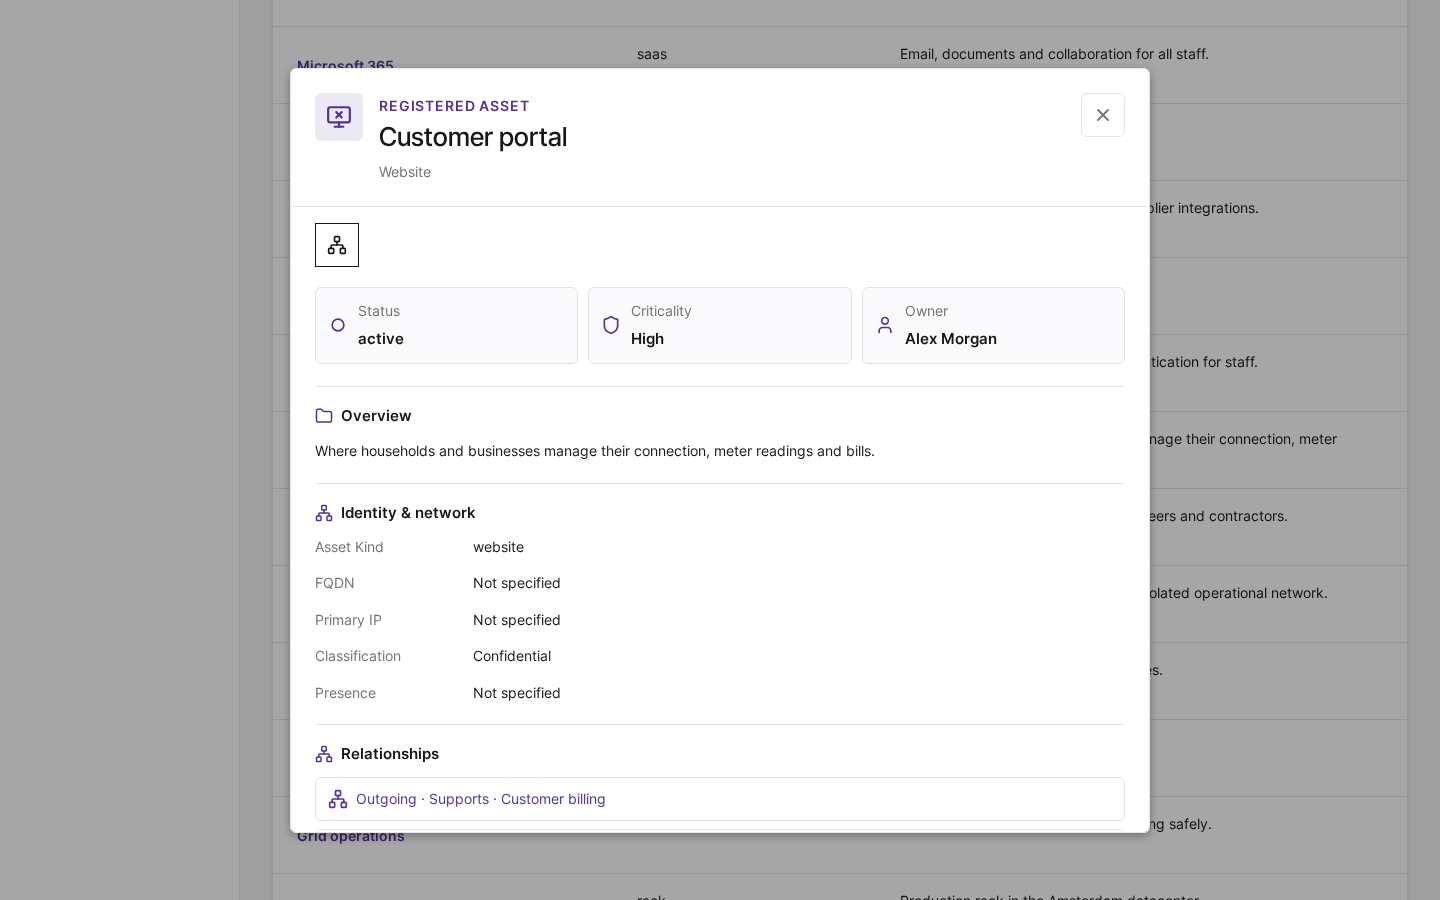The width and height of the screenshot is (1440, 900).
Task: Click the Relationships section icon
Action: (324, 754)
